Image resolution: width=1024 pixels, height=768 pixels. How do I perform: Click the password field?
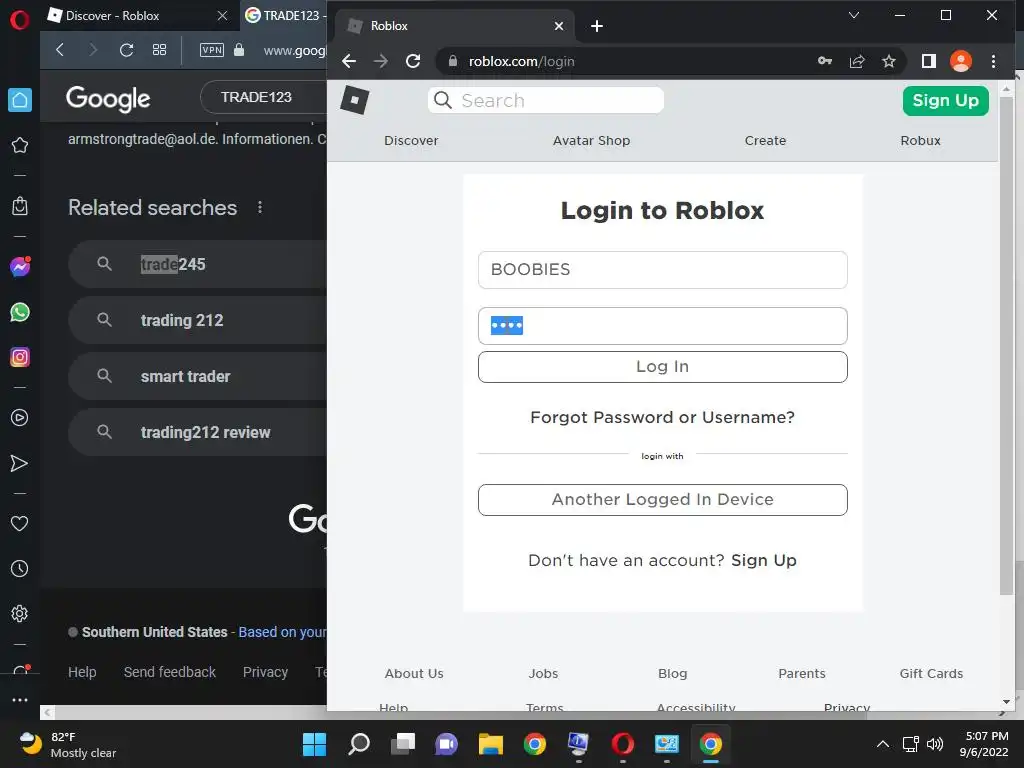[x=662, y=326]
